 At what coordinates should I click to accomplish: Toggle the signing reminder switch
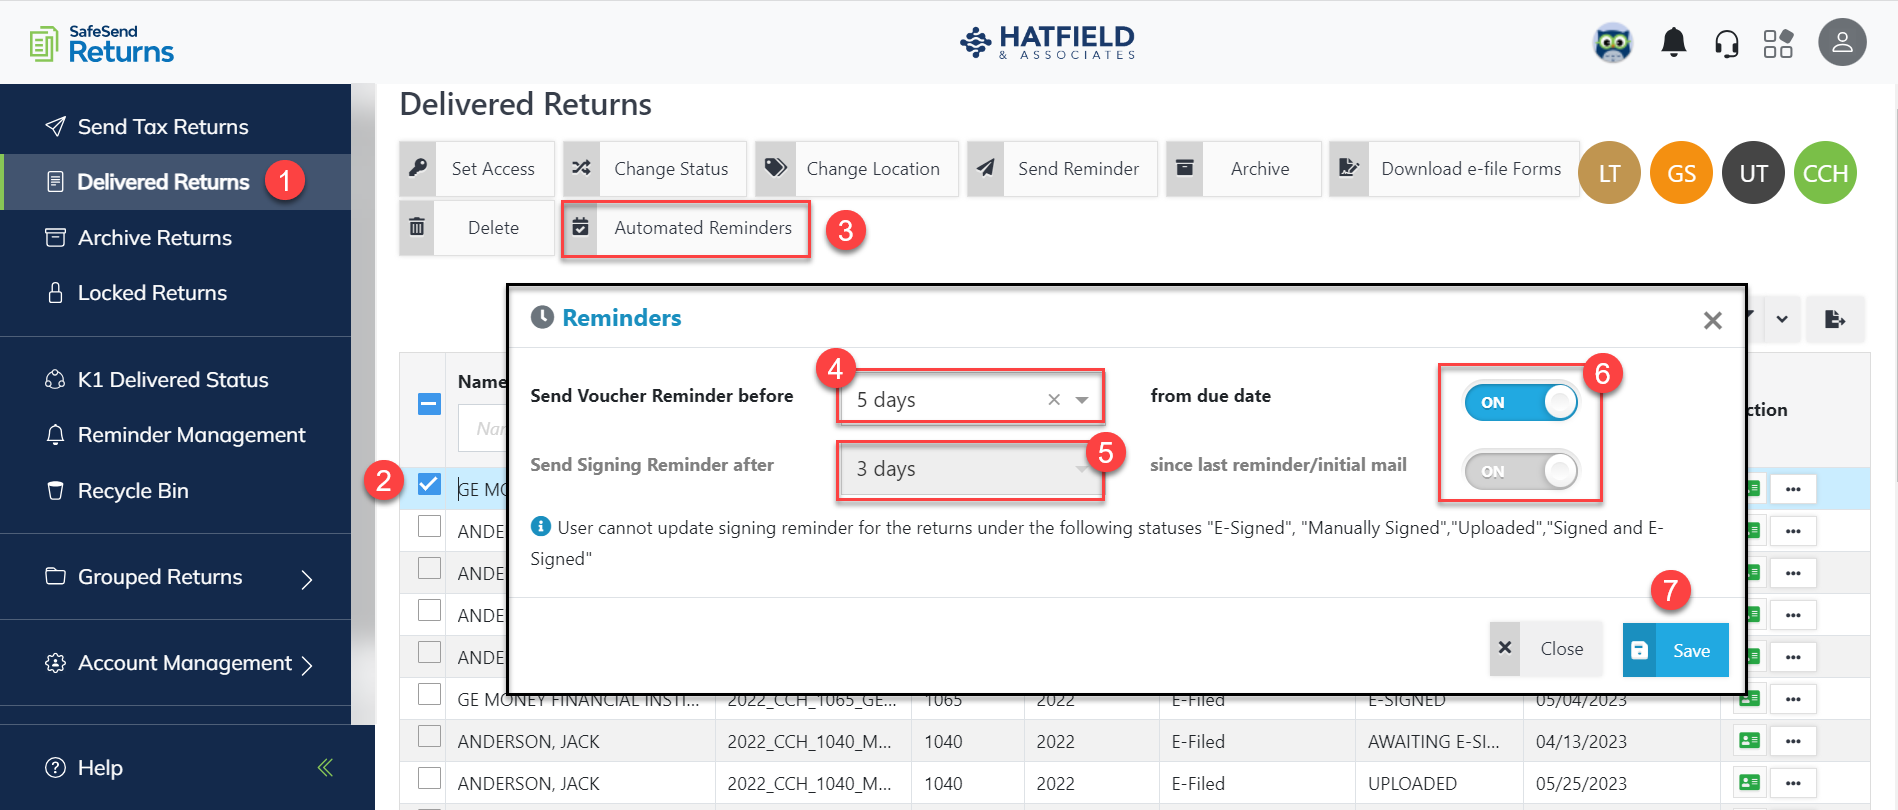(x=1520, y=471)
